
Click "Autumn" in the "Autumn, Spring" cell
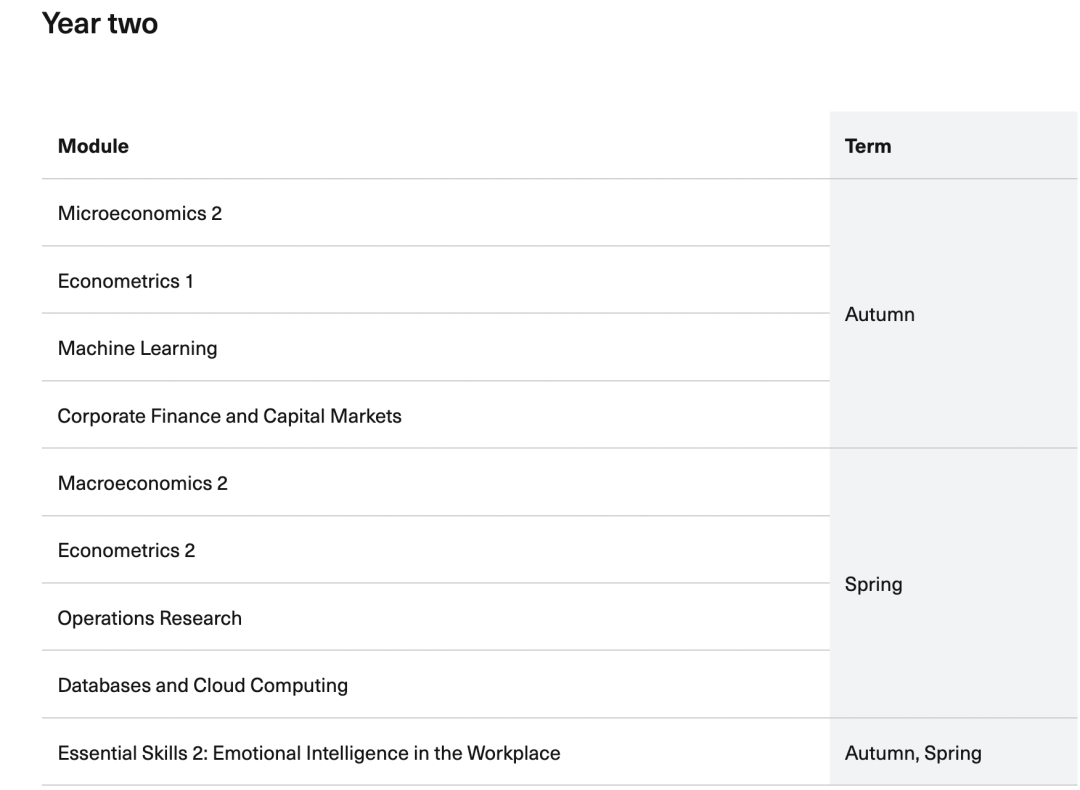click(x=877, y=753)
